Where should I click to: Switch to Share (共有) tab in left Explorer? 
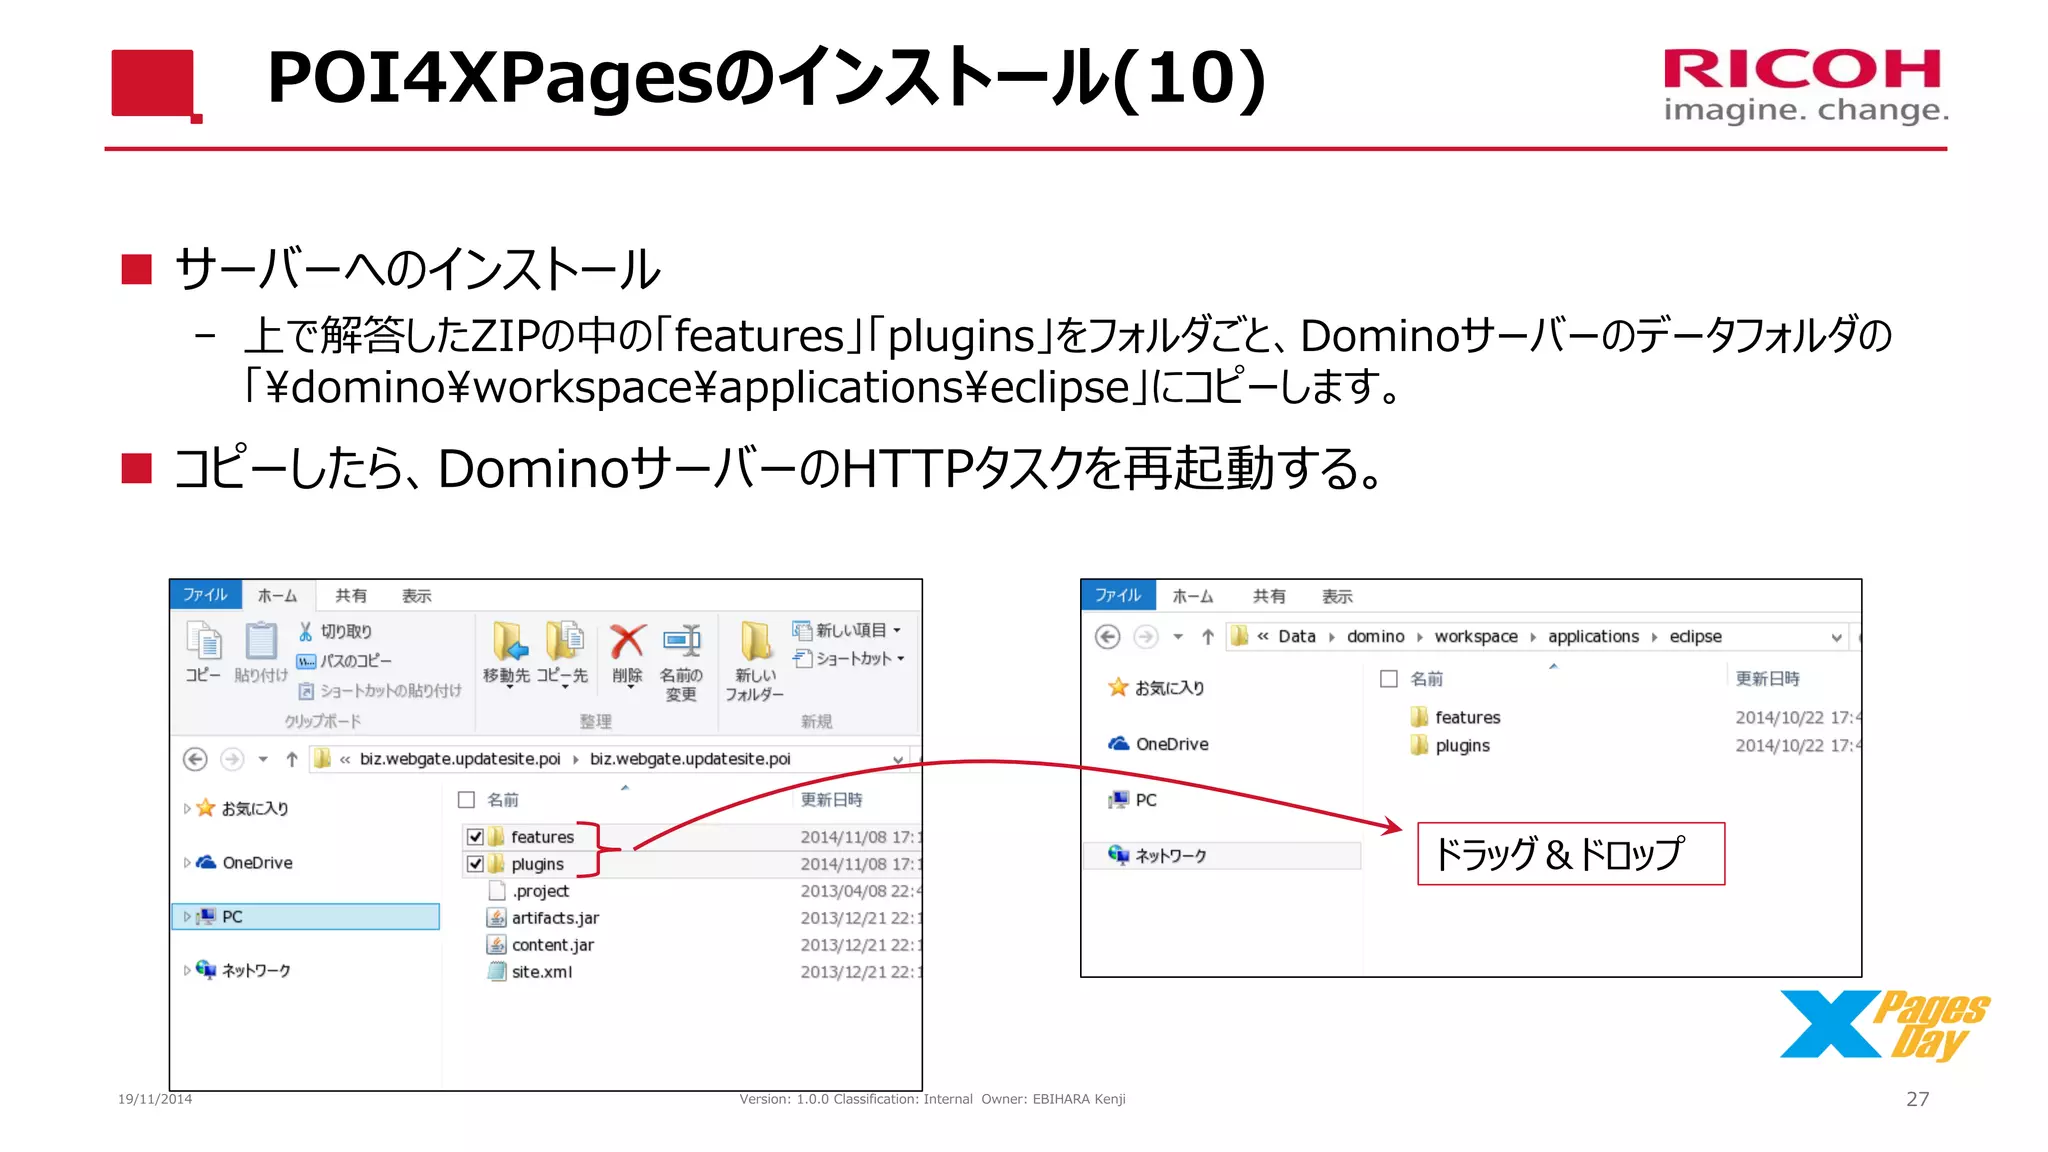(x=351, y=595)
